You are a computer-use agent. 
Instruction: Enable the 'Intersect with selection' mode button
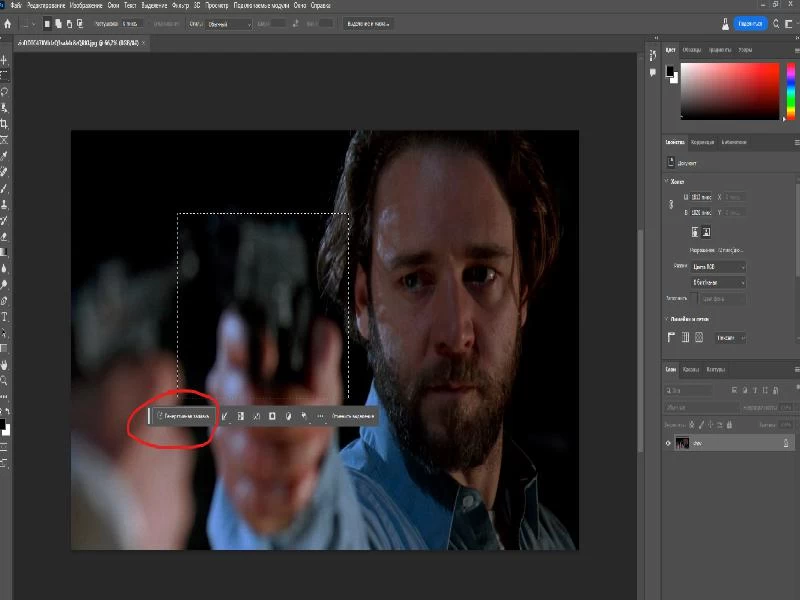coord(80,24)
